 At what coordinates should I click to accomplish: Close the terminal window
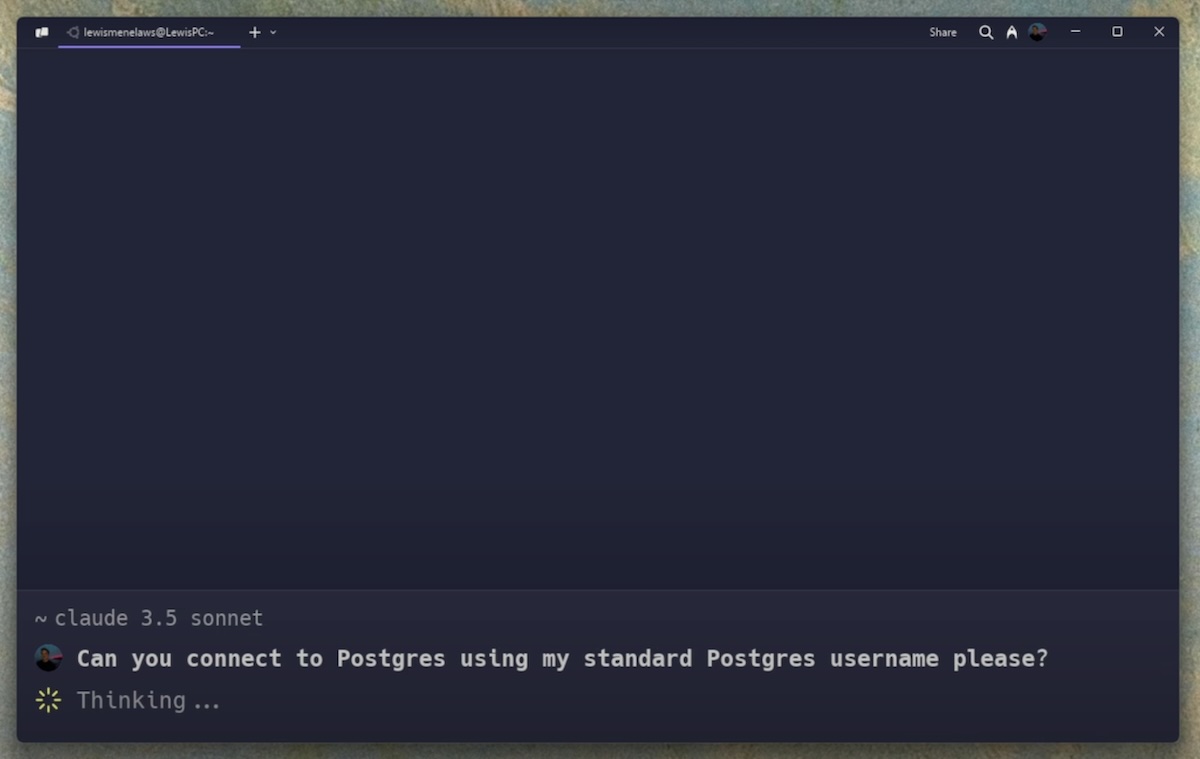coord(1159,32)
